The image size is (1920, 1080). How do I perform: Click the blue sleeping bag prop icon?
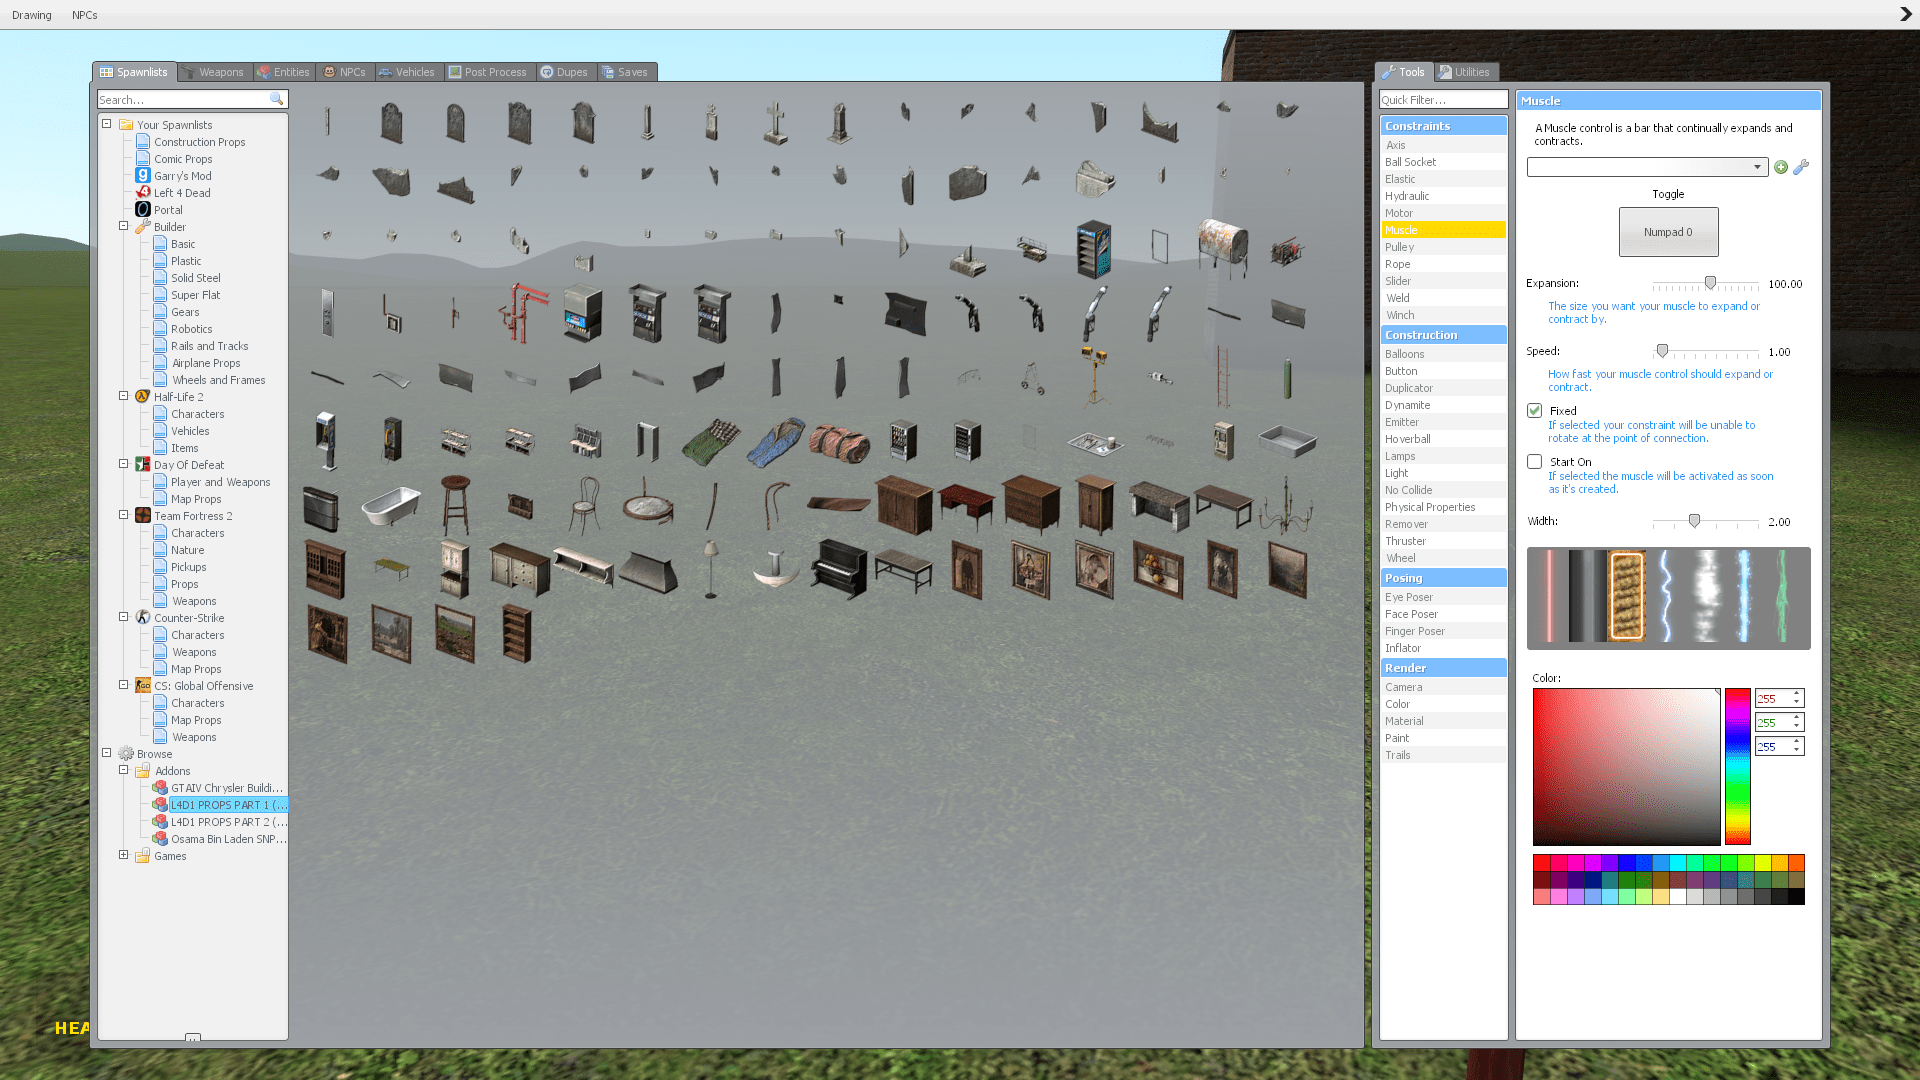click(775, 441)
